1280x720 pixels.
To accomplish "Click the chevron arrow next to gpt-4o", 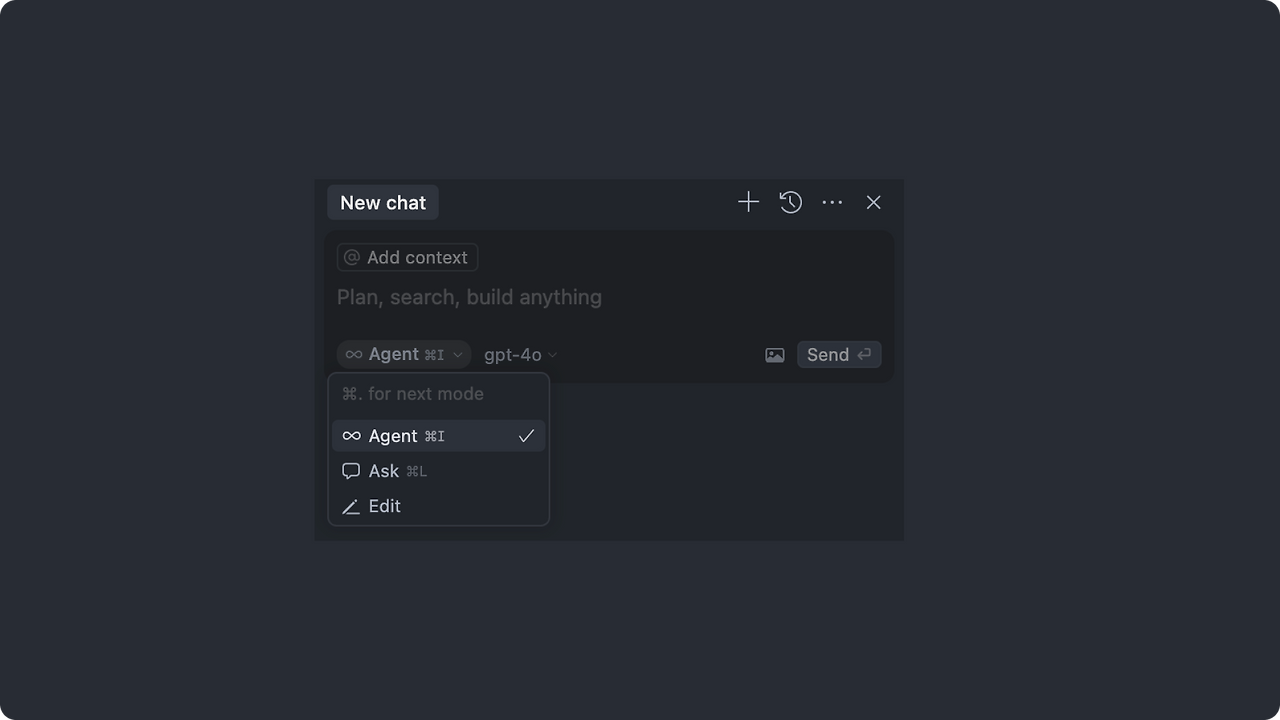I will [x=553, y=355].
